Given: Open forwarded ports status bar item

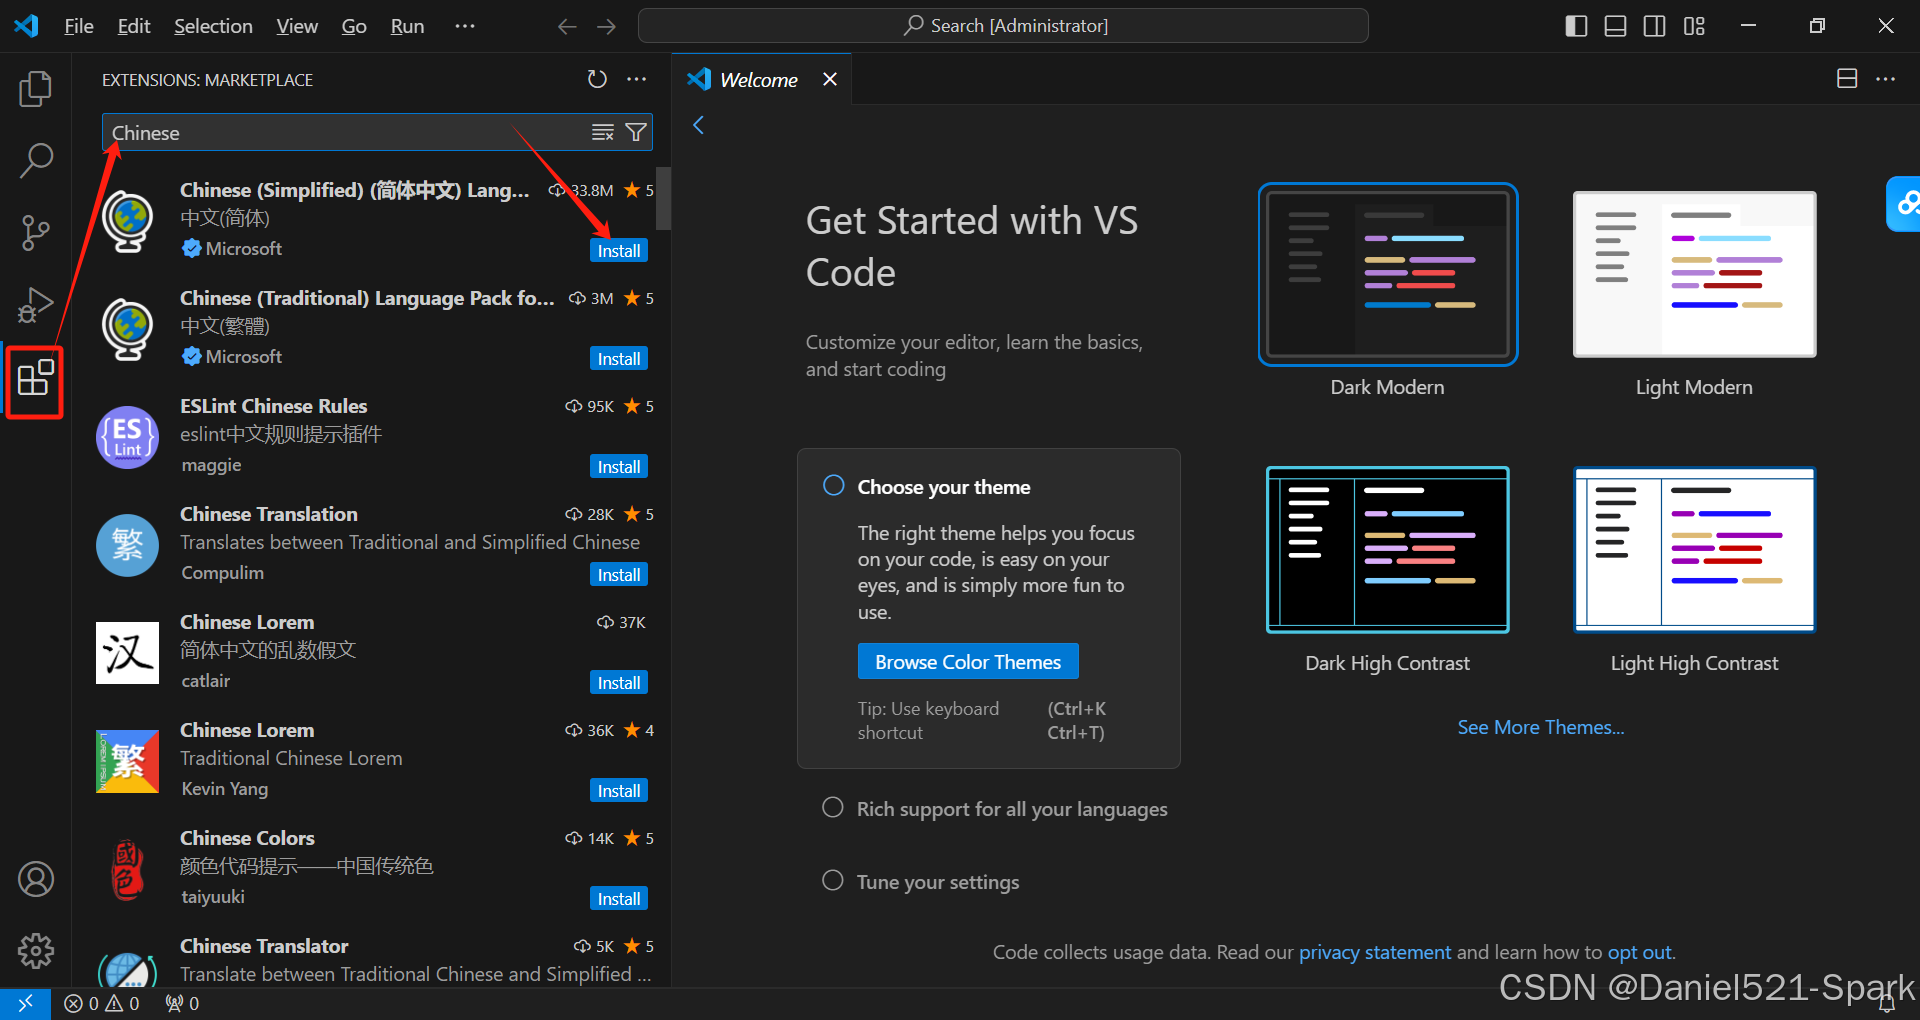Looking at the screenshot, I should 182,1003.
